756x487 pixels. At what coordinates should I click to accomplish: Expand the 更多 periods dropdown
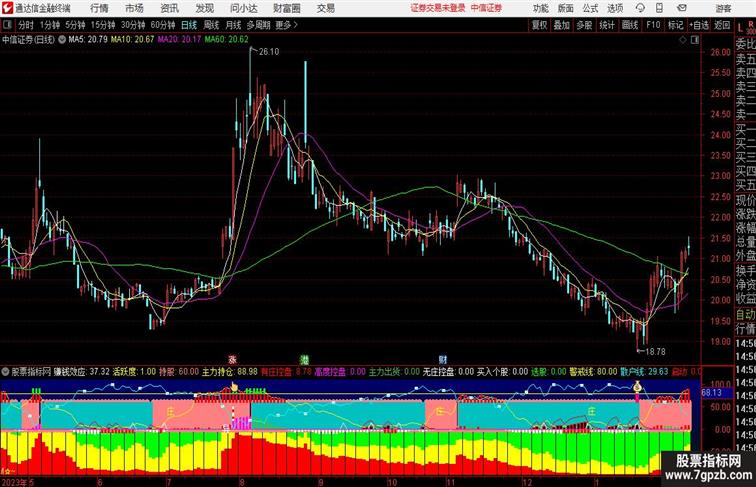point(286,25)
